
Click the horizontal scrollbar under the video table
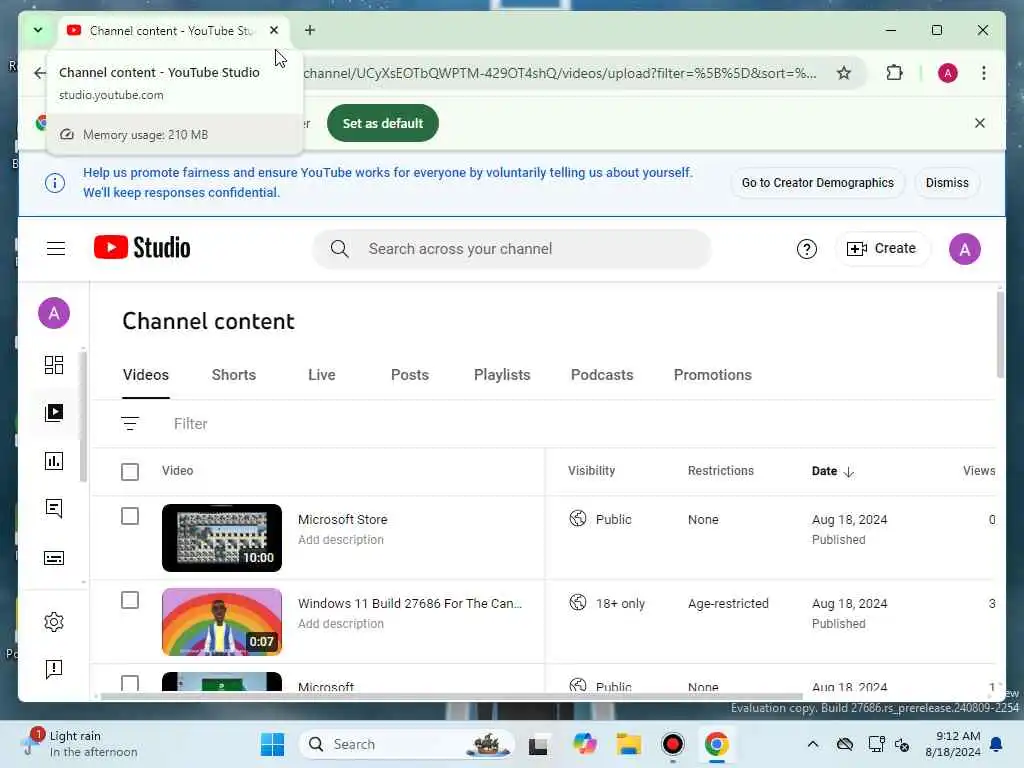point(451,696)
